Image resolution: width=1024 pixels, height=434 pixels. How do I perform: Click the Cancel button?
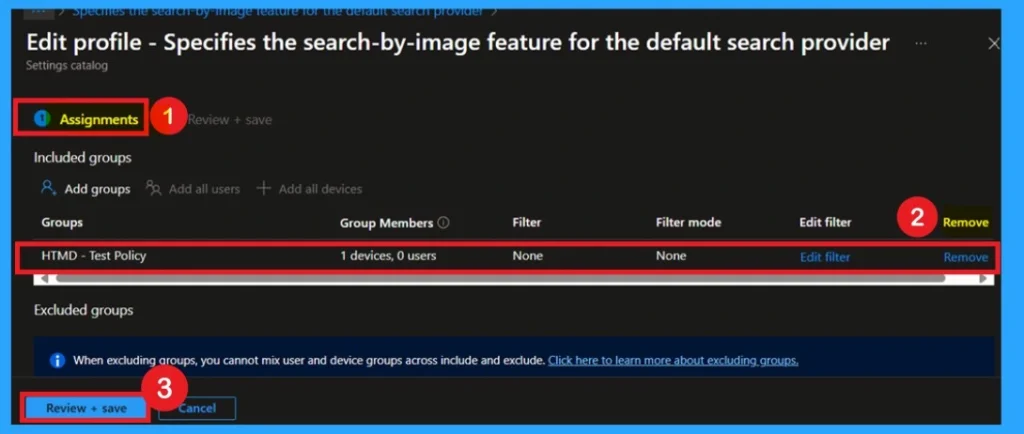pyautogui.click(x=197, y=409)
